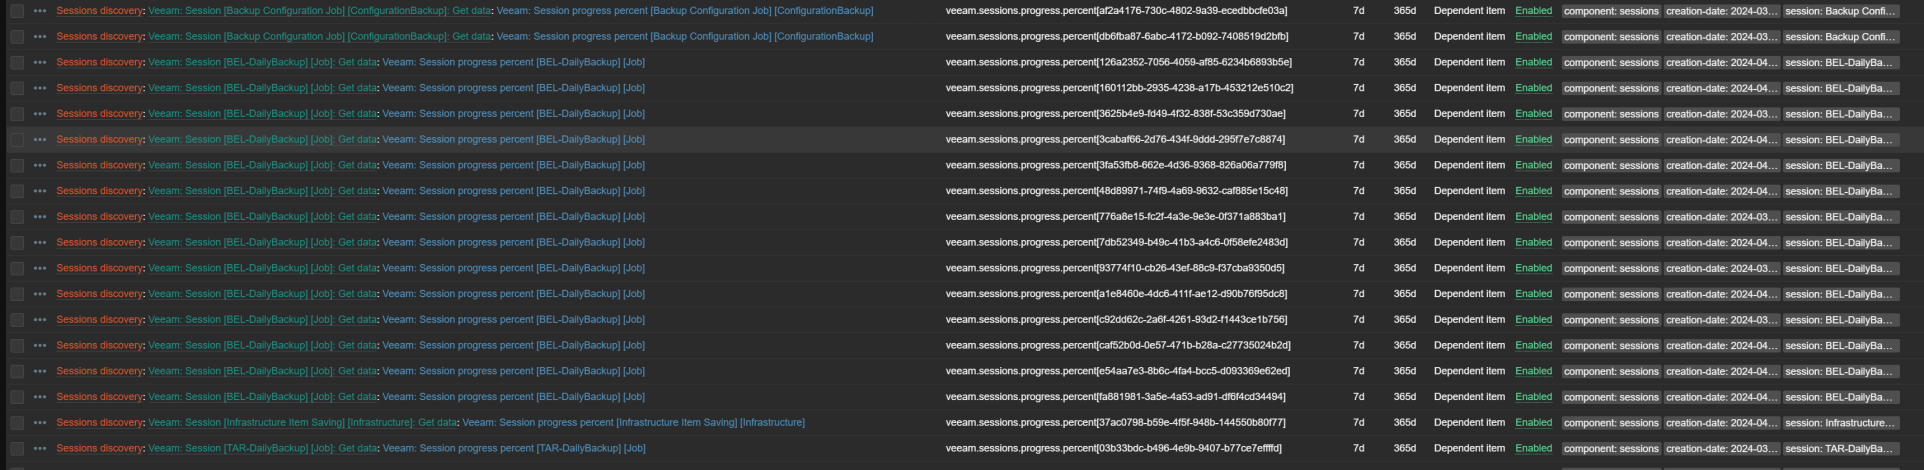
Task: Open Session progress percent [TAR-DailyBackup] item
Action: coord(514,449)
